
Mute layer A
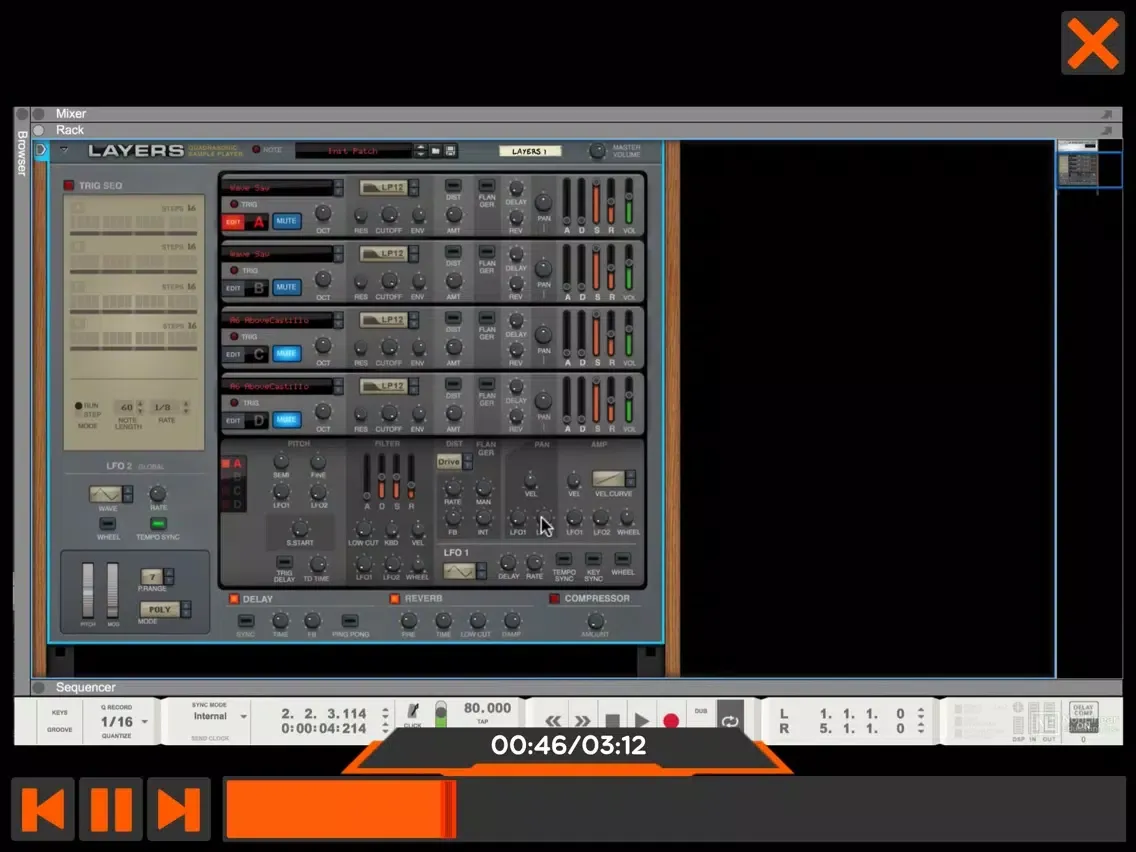286,221
